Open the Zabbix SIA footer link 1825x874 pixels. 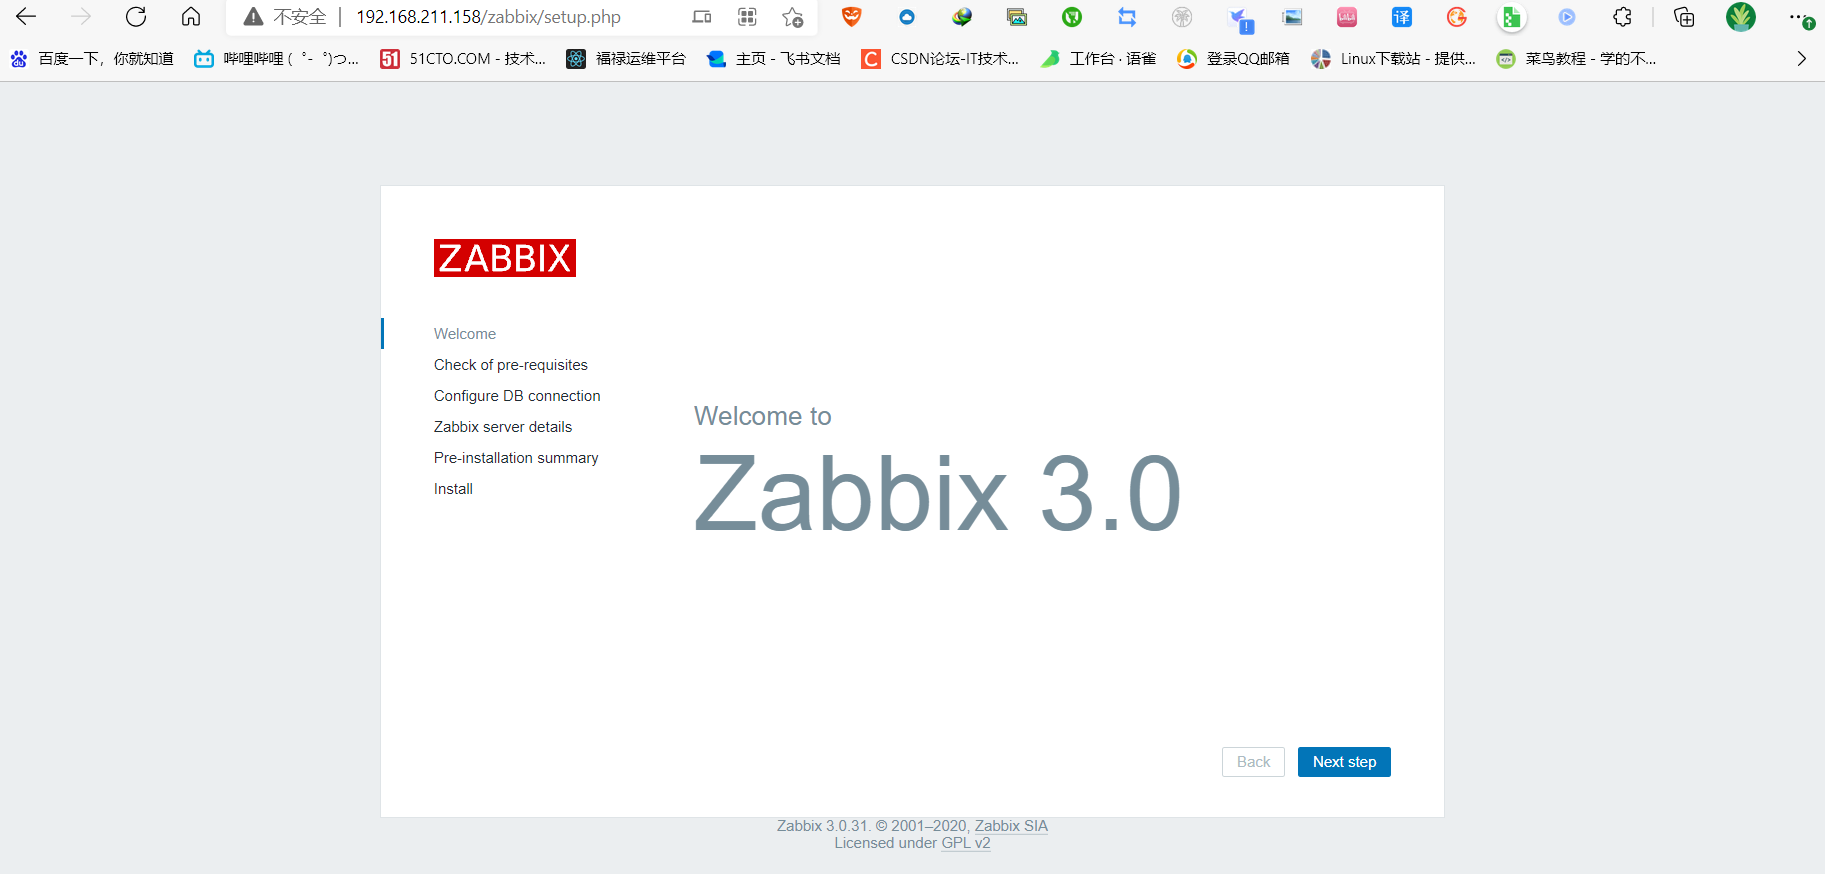(x=1011, y=826)
